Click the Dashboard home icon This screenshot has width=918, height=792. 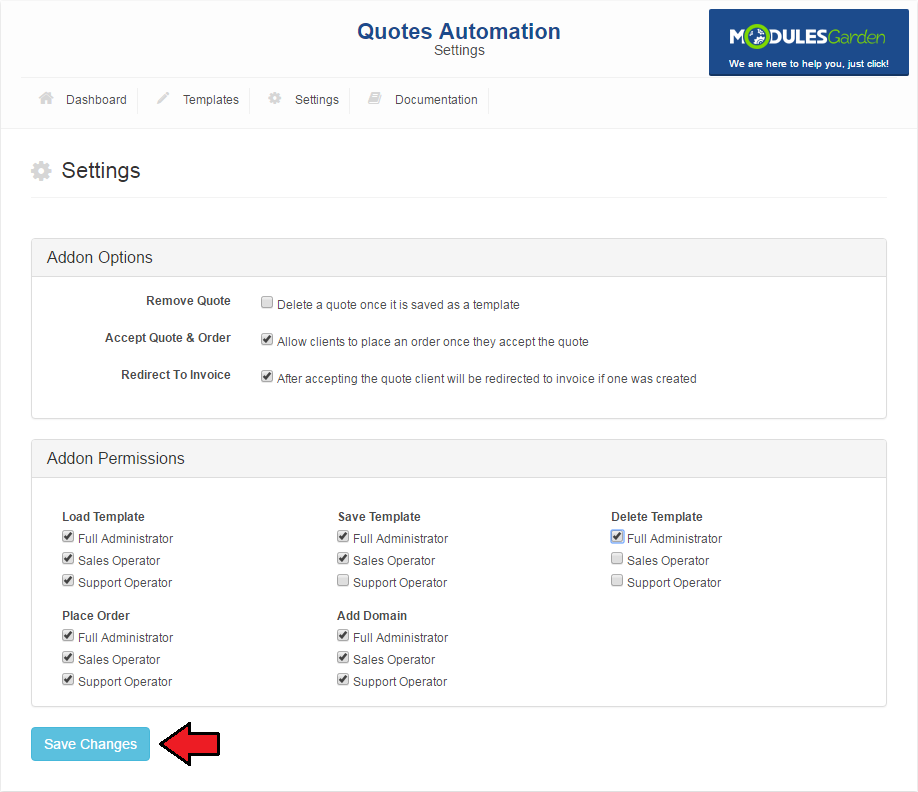pos(46,98)
